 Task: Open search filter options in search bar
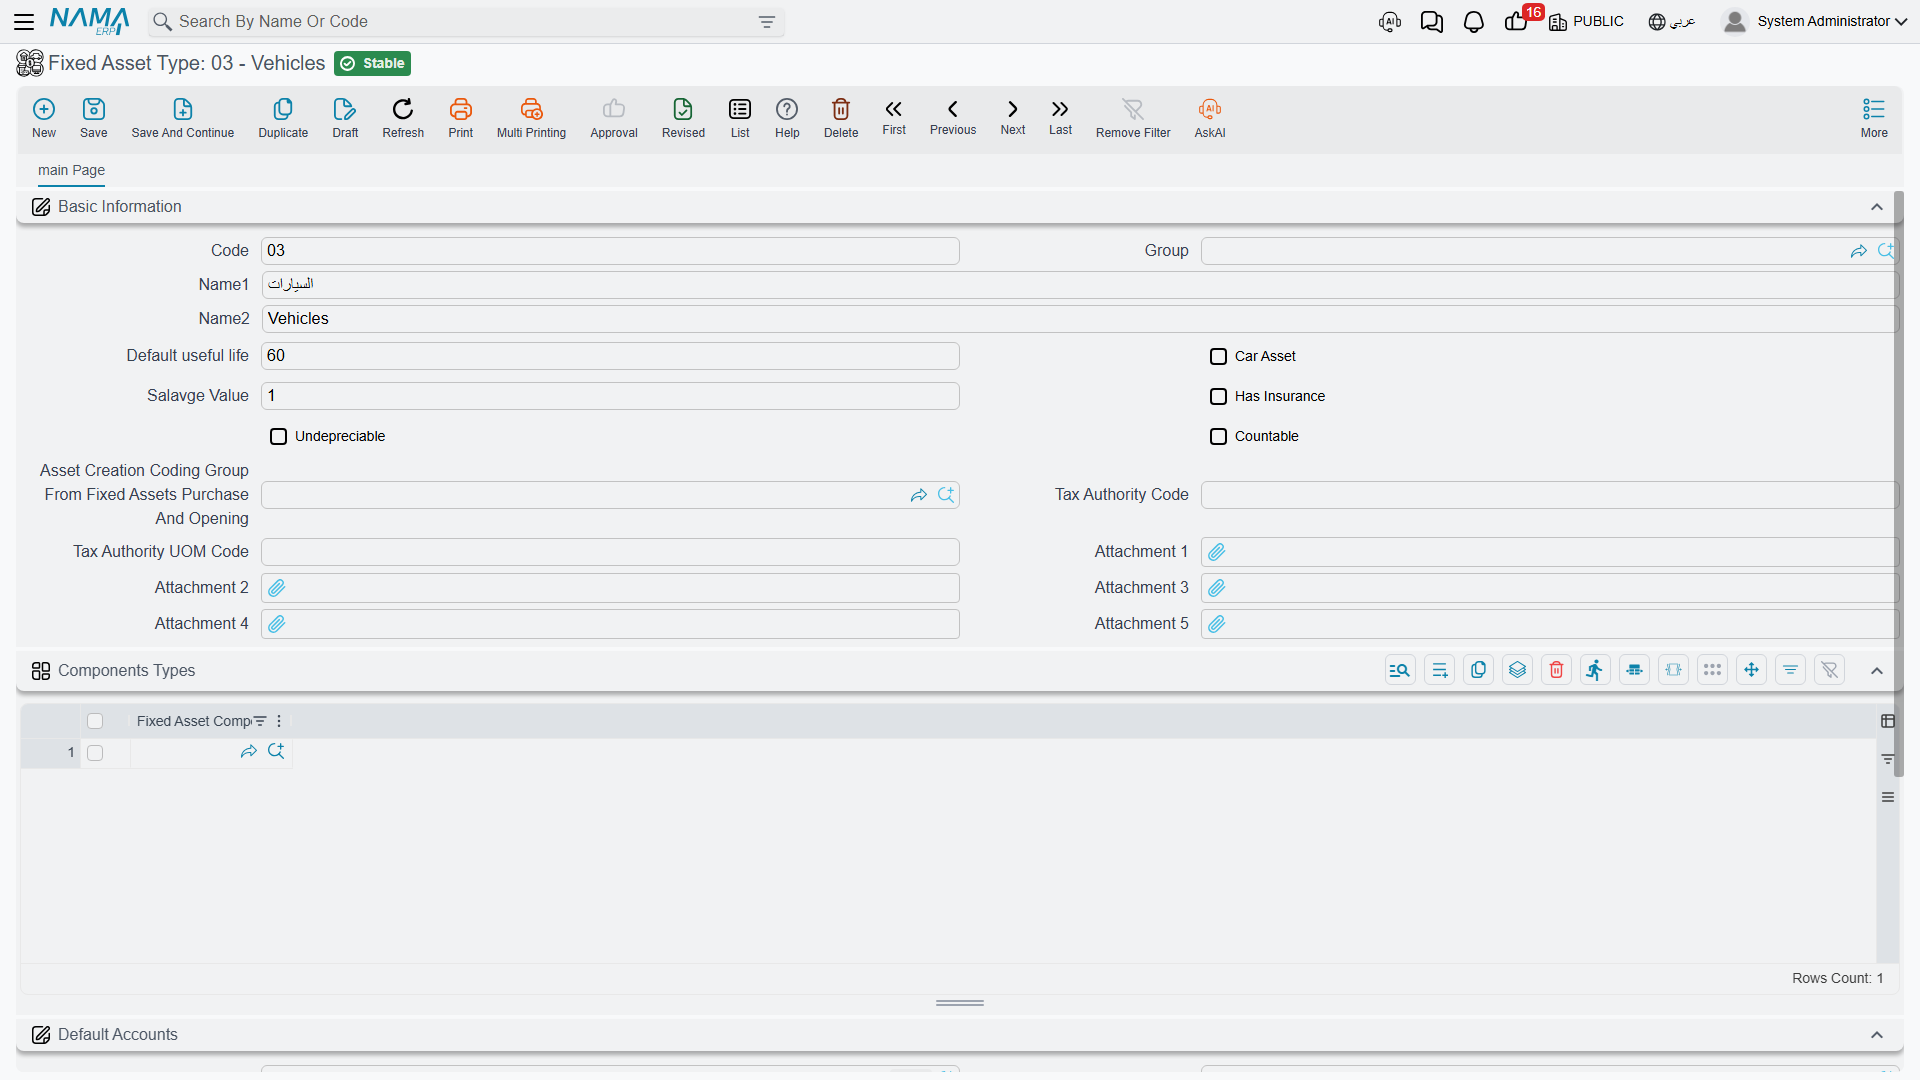767,22
